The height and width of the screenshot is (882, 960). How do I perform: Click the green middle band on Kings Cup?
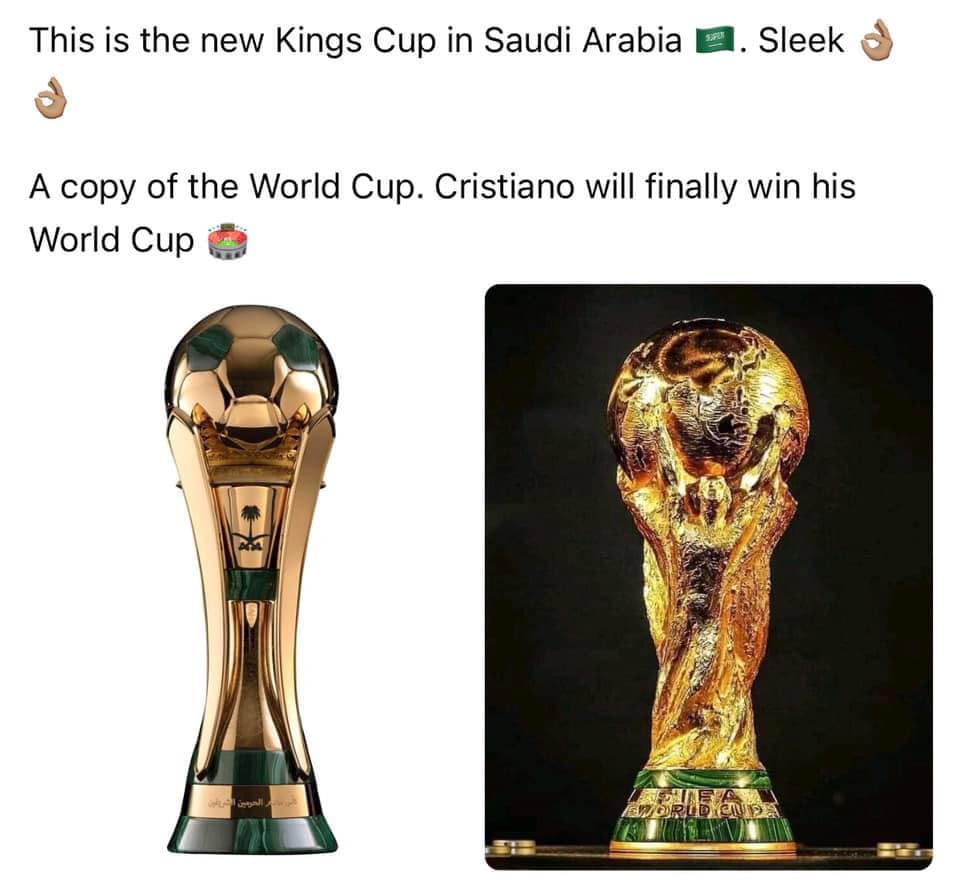[251, 585]
